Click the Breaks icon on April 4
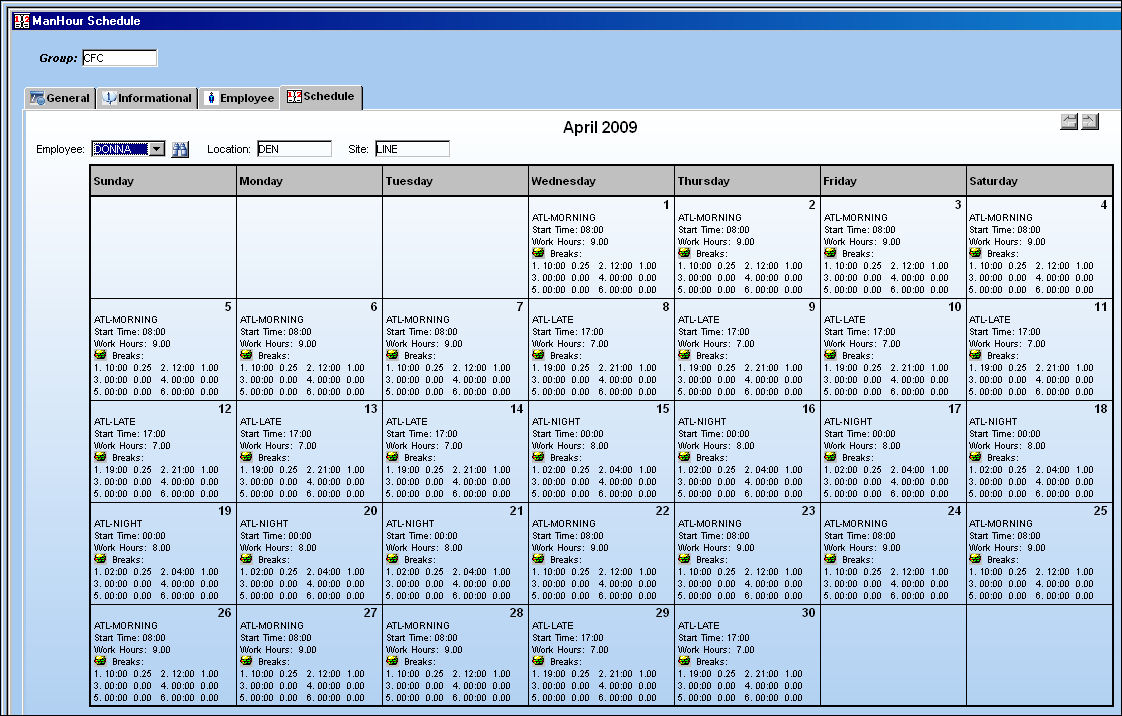This screenshot has height=716, width=1122. (x=975, y=253)
